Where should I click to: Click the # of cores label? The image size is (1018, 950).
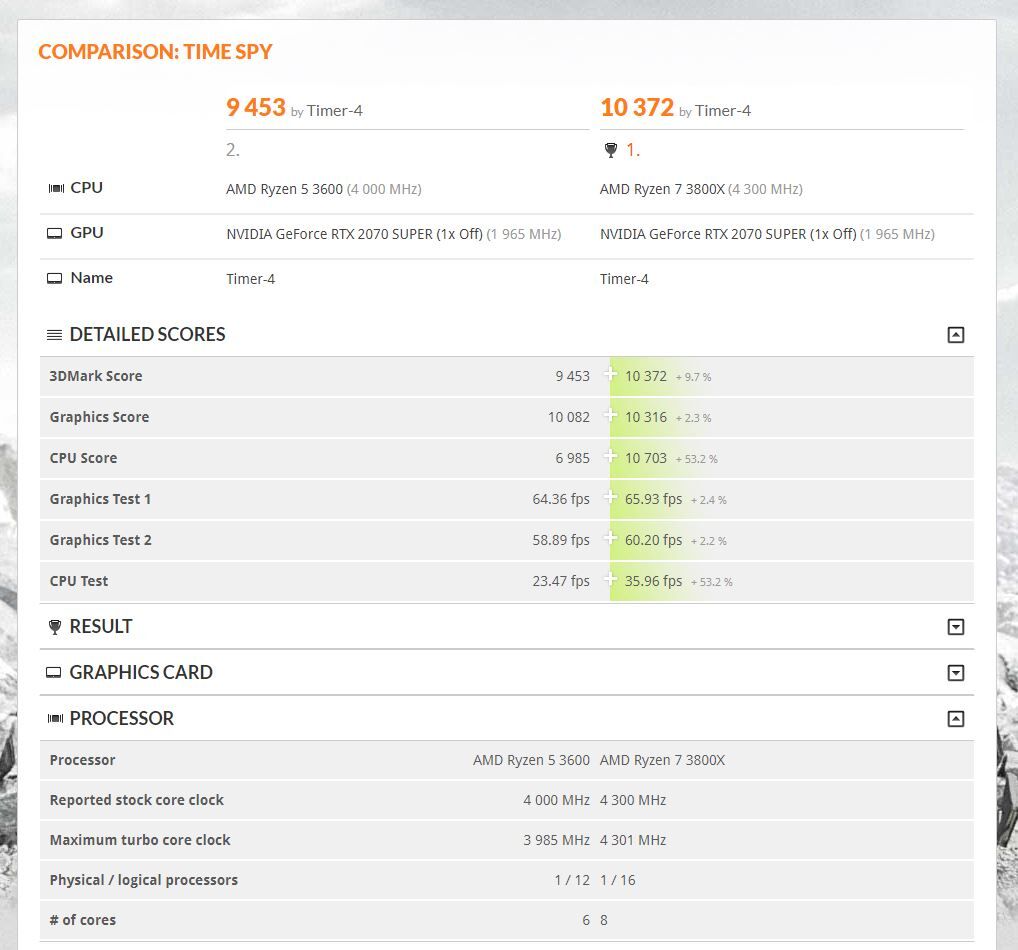pos(82,920)
